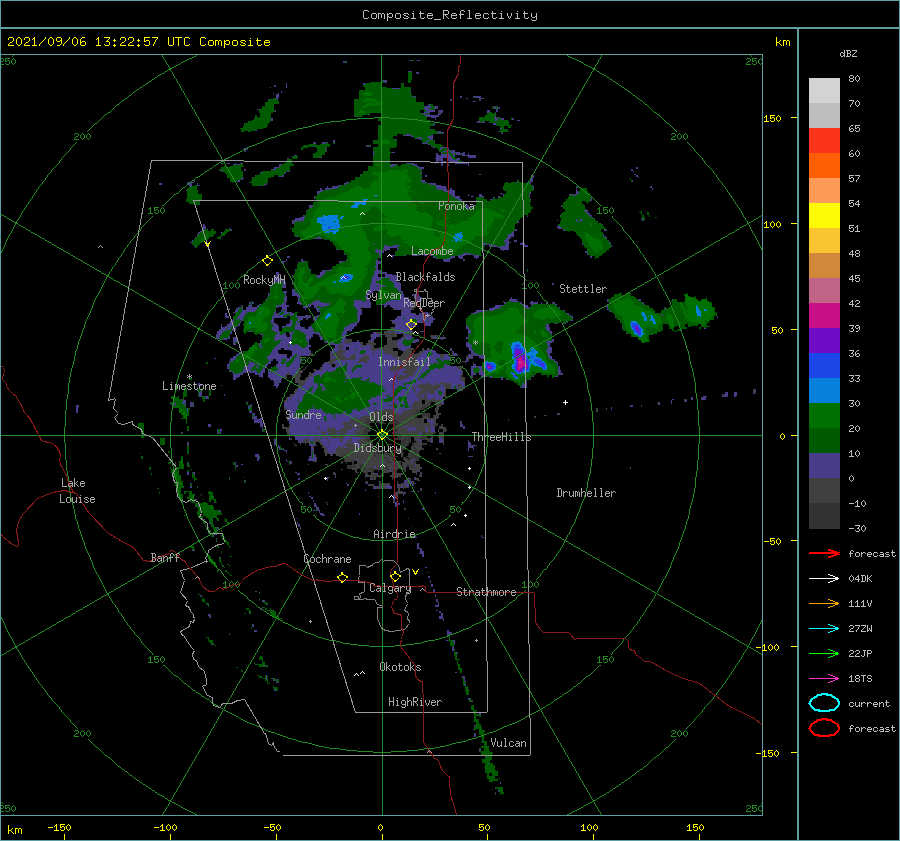Click the Vulcan town label
The width and height of the screenshot is (900, 841).
click(x=508, y=743)
